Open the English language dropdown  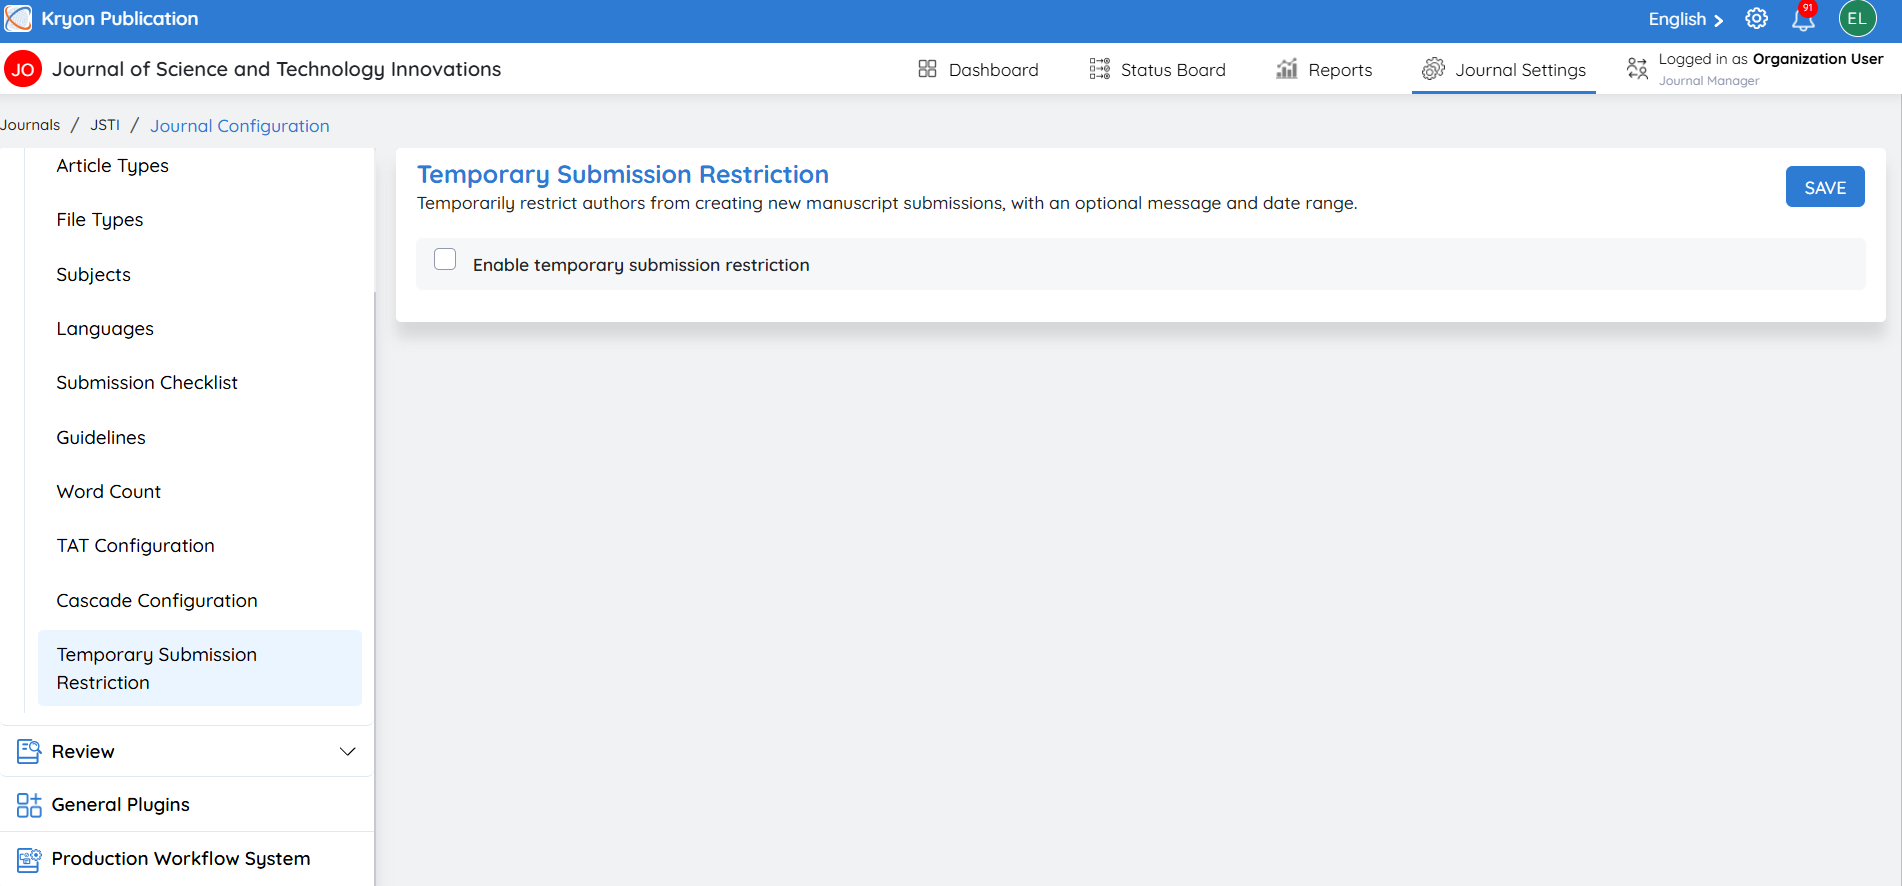pos(1686,19)
